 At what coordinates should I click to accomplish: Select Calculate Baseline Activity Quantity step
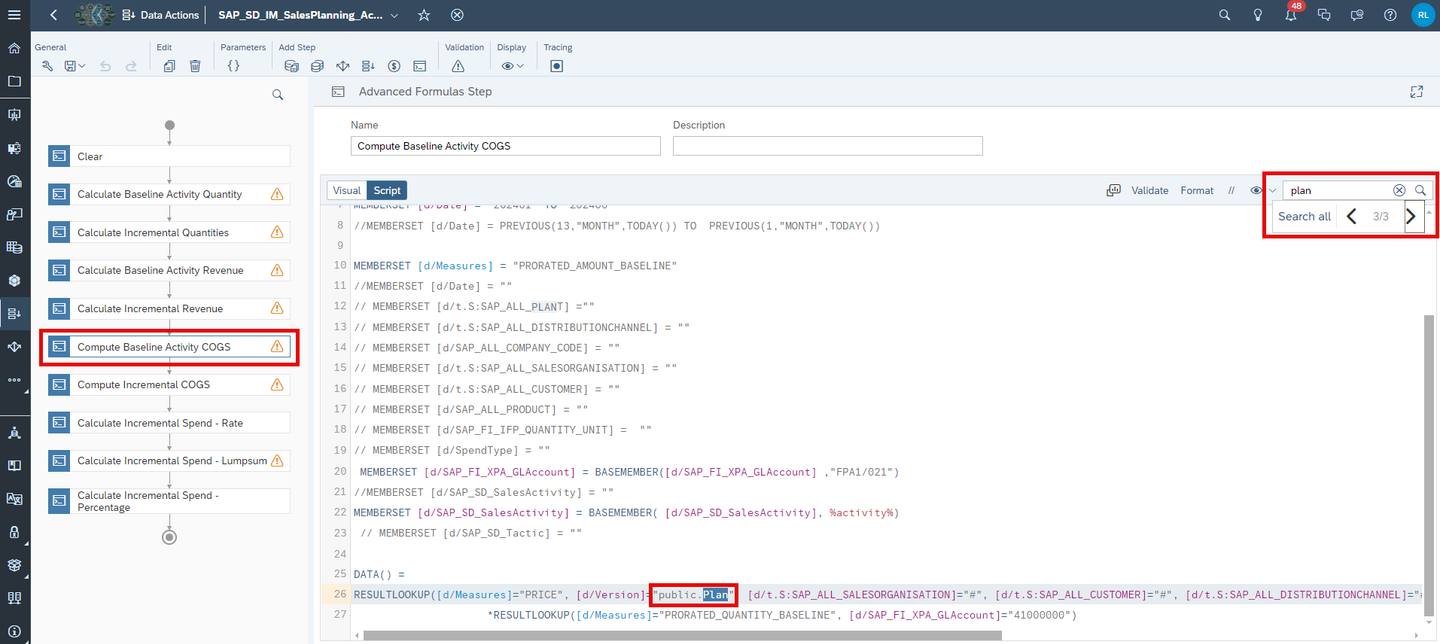pos(169,194)
